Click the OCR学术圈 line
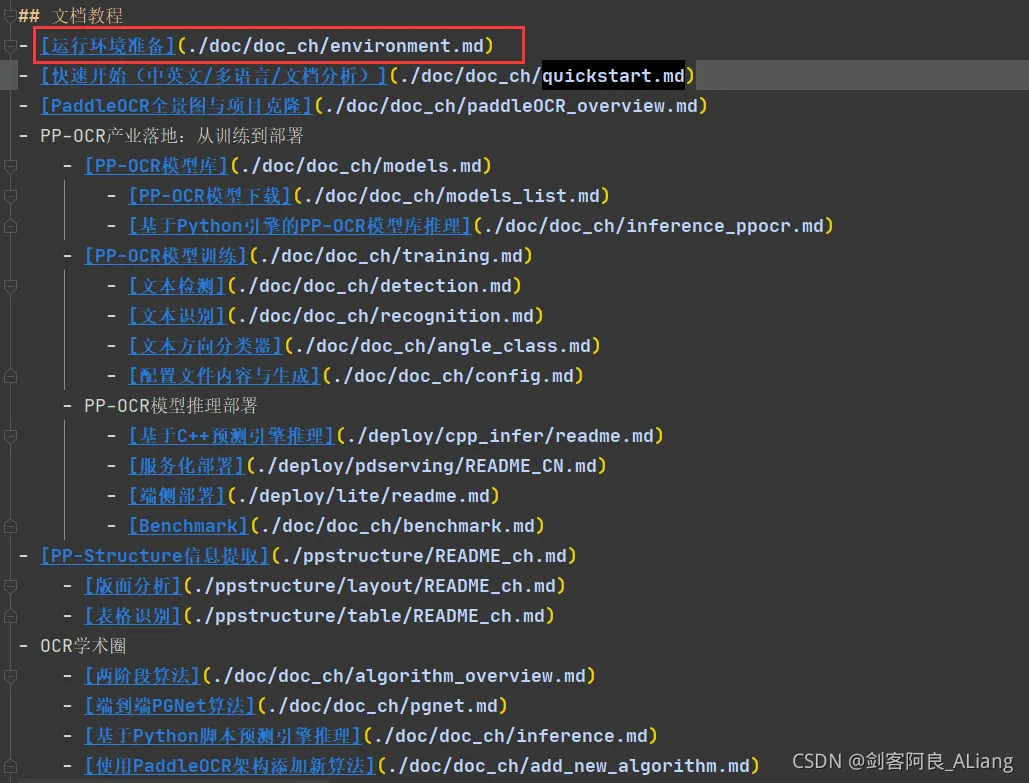 click(83, 646)
